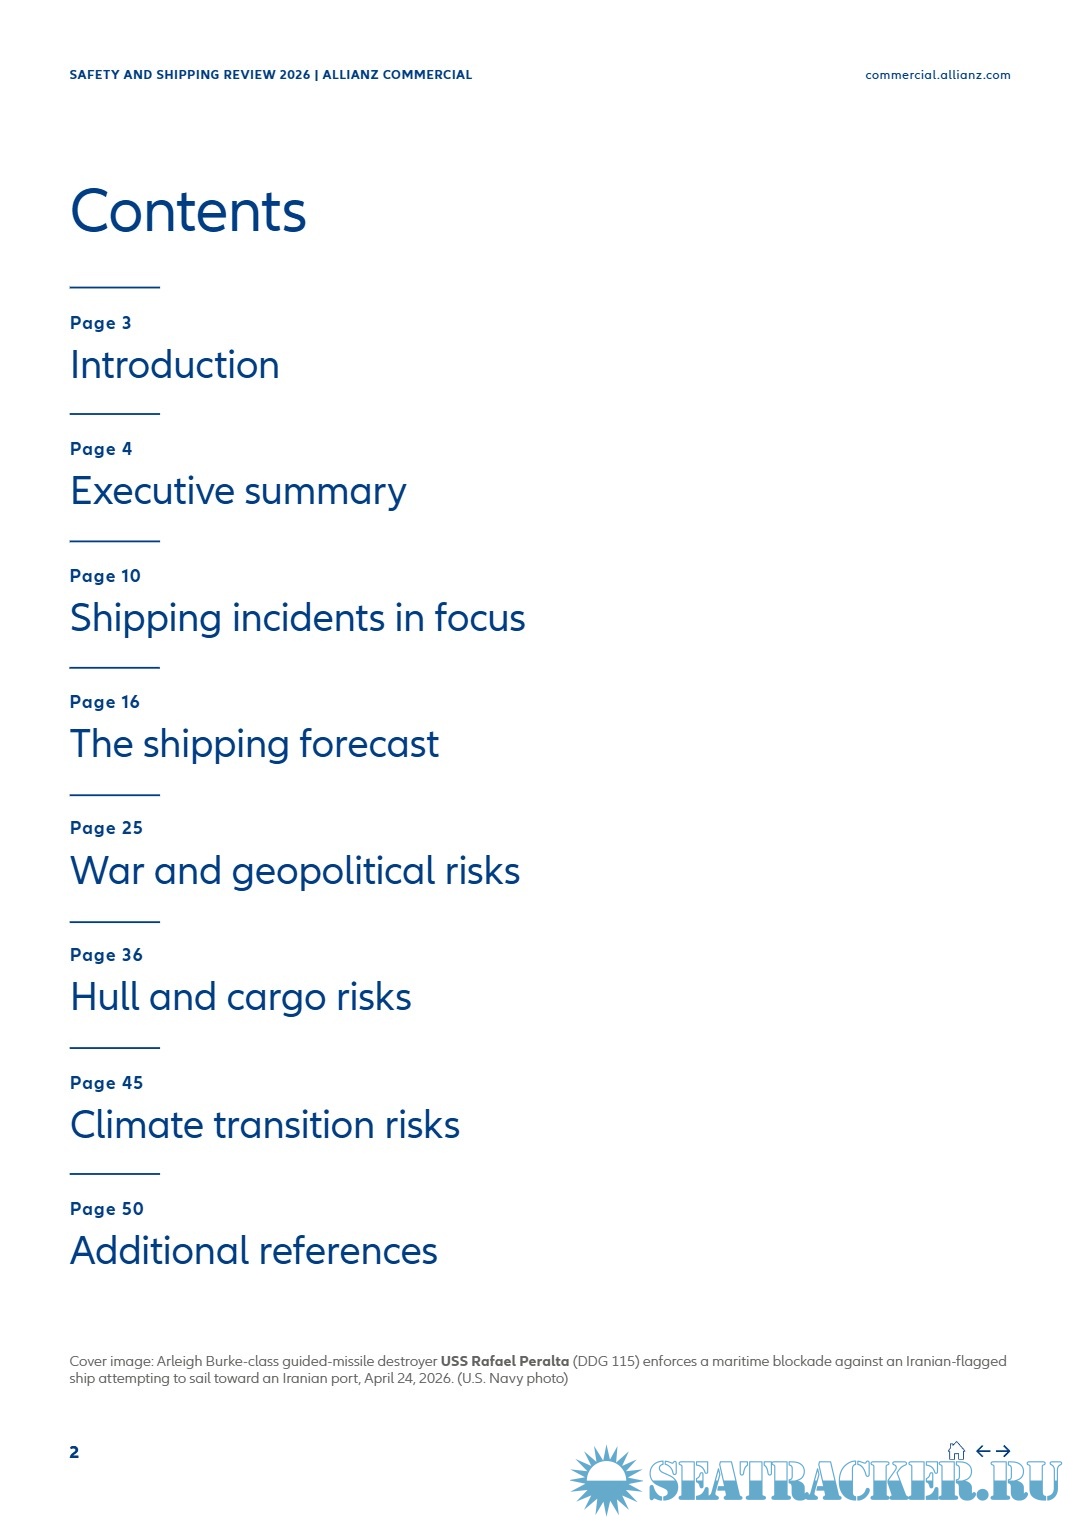The image size is (1080, 1527).
Task: Open Hull and cargo risks section
Action: tap(241, 998)
